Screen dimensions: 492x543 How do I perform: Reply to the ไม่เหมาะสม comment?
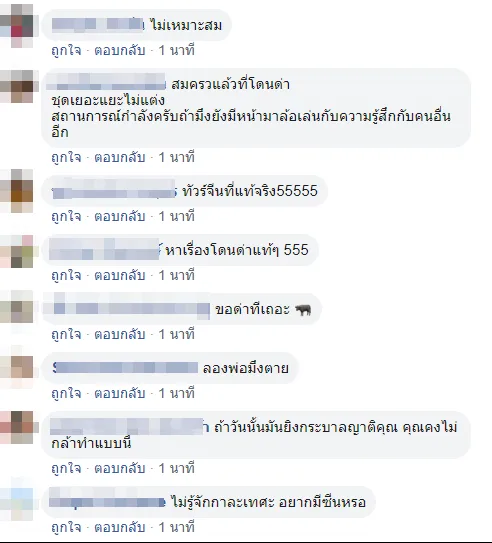[120, 51]
